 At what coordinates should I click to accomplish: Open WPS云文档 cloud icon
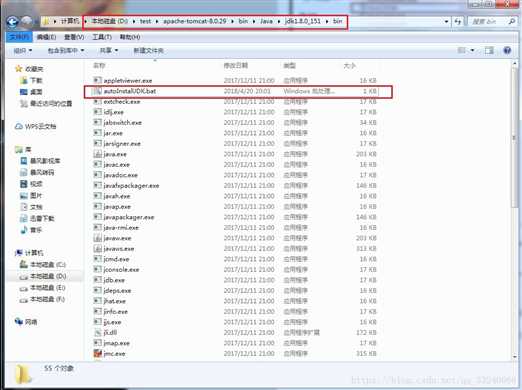click(19, 126)
